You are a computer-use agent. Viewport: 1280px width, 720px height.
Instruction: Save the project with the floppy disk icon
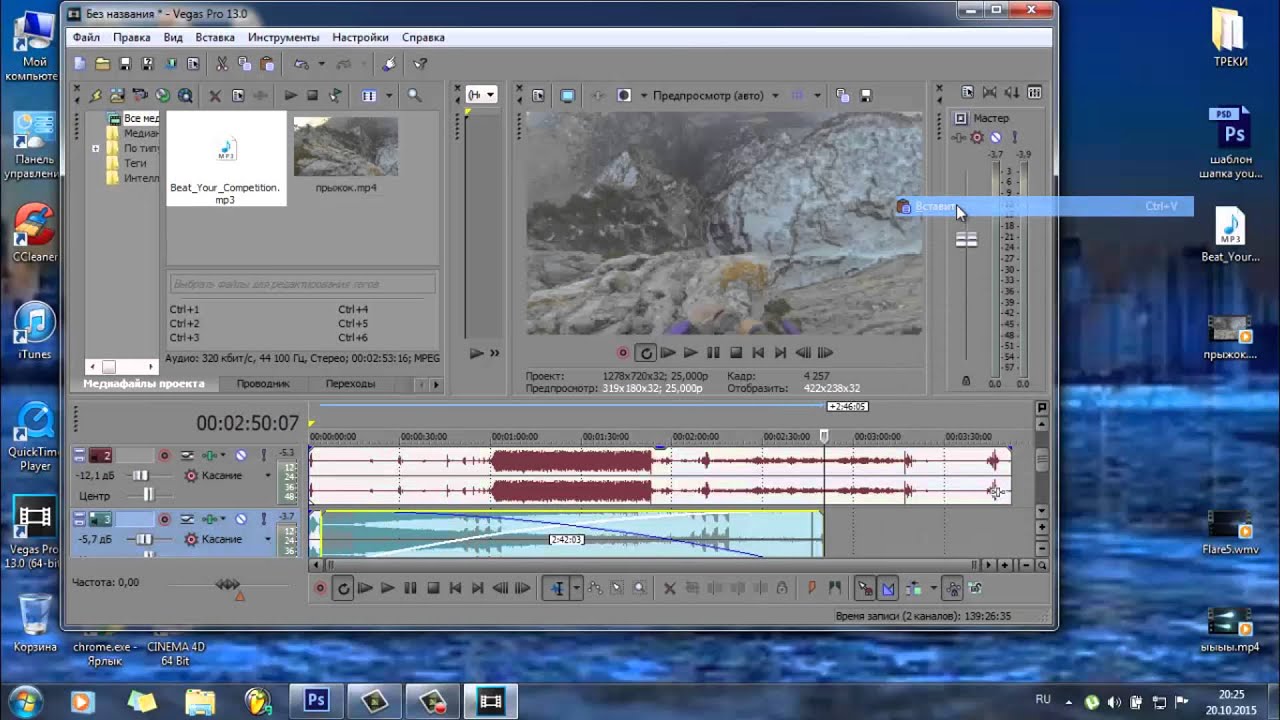tap(125, 64)
